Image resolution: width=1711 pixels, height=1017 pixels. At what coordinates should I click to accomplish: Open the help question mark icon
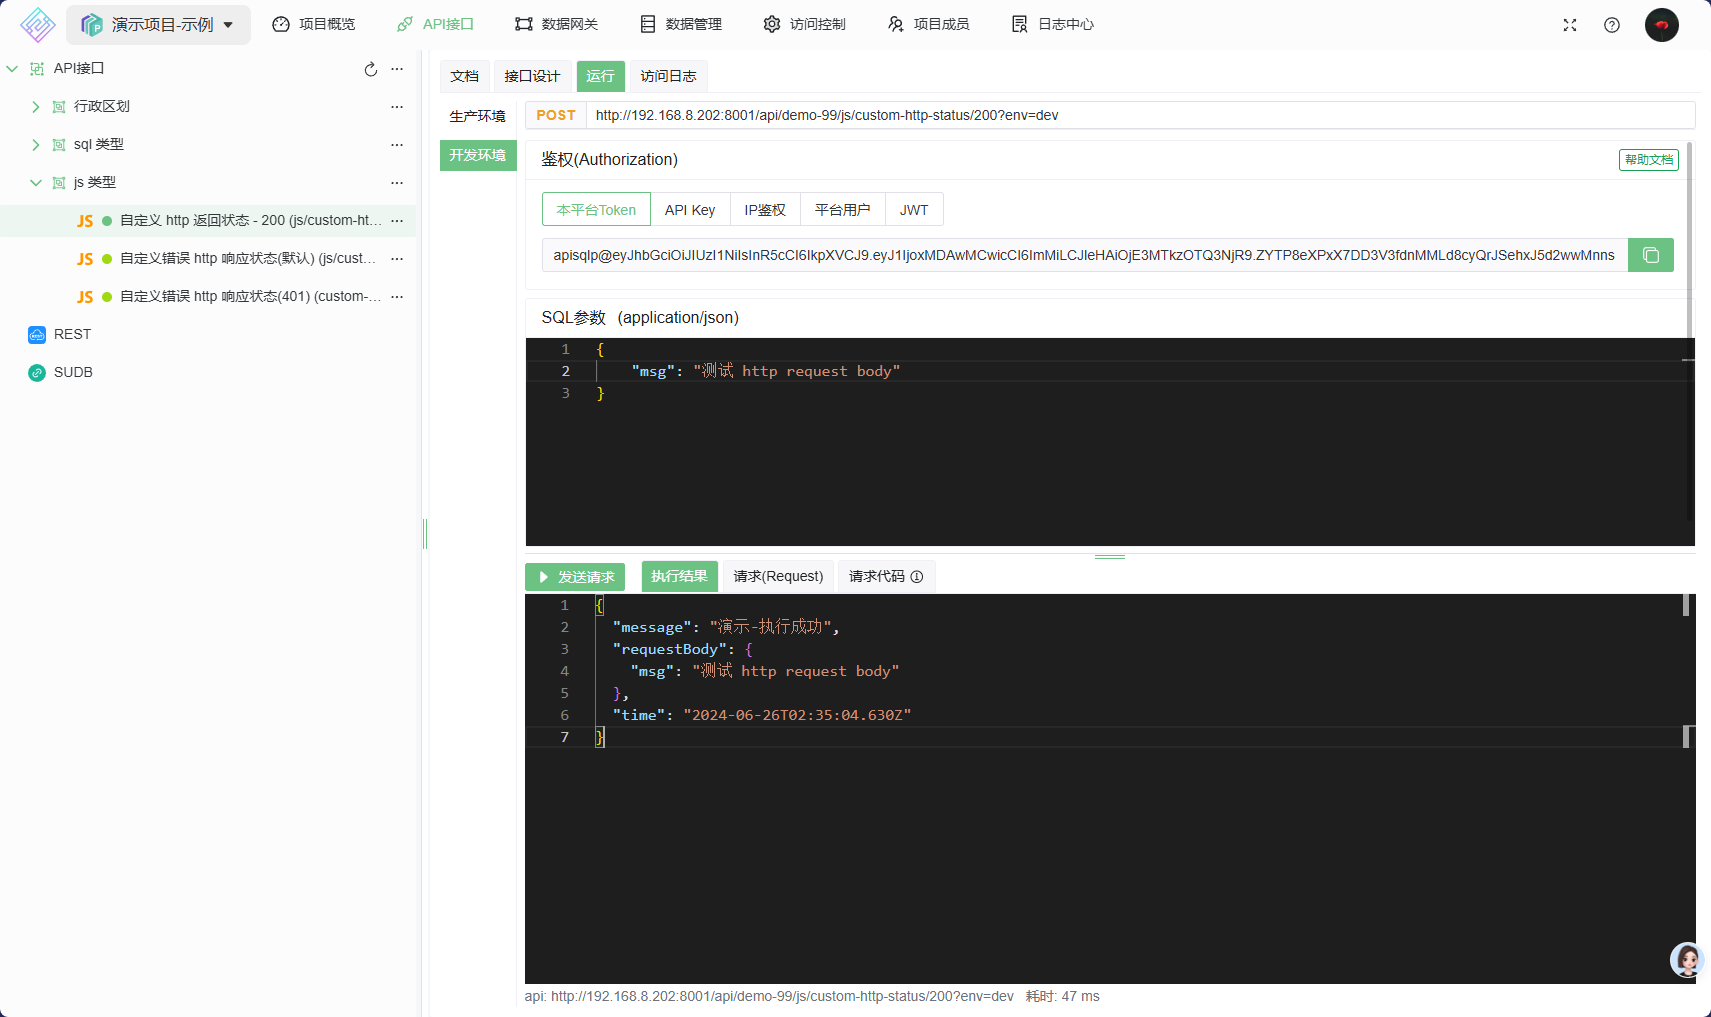tap(1612, 25)
